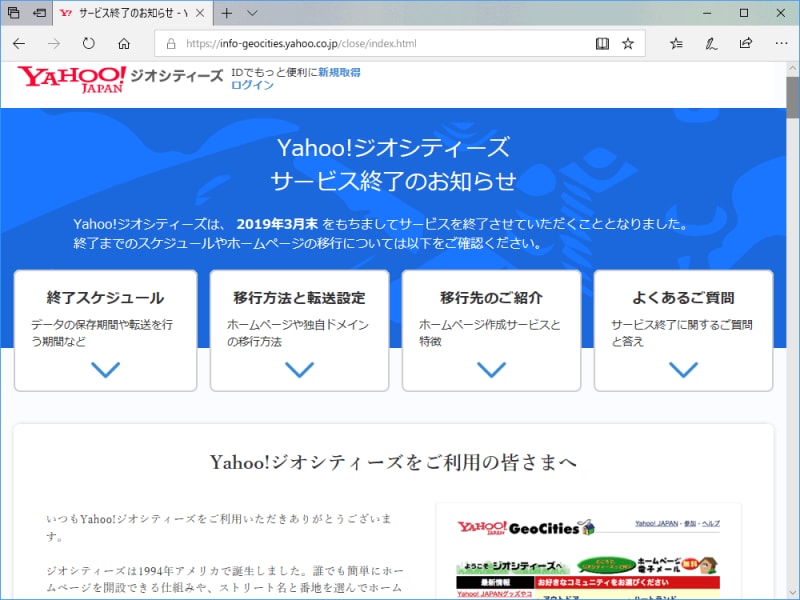Open the 移行先のご紹介 card
Image resolution: width=800 pixels, height=600 pixels.
pyautogui.click(x=491, y=331)
